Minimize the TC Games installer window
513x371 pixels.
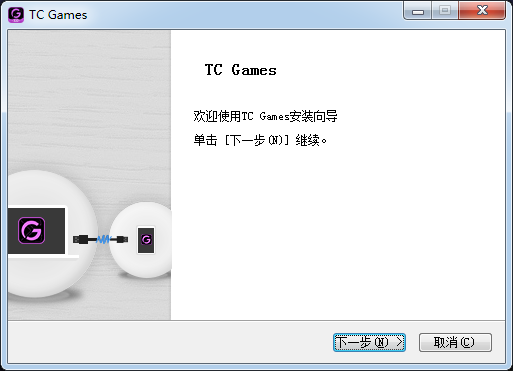pyautogui.click(x=418, y=11)
